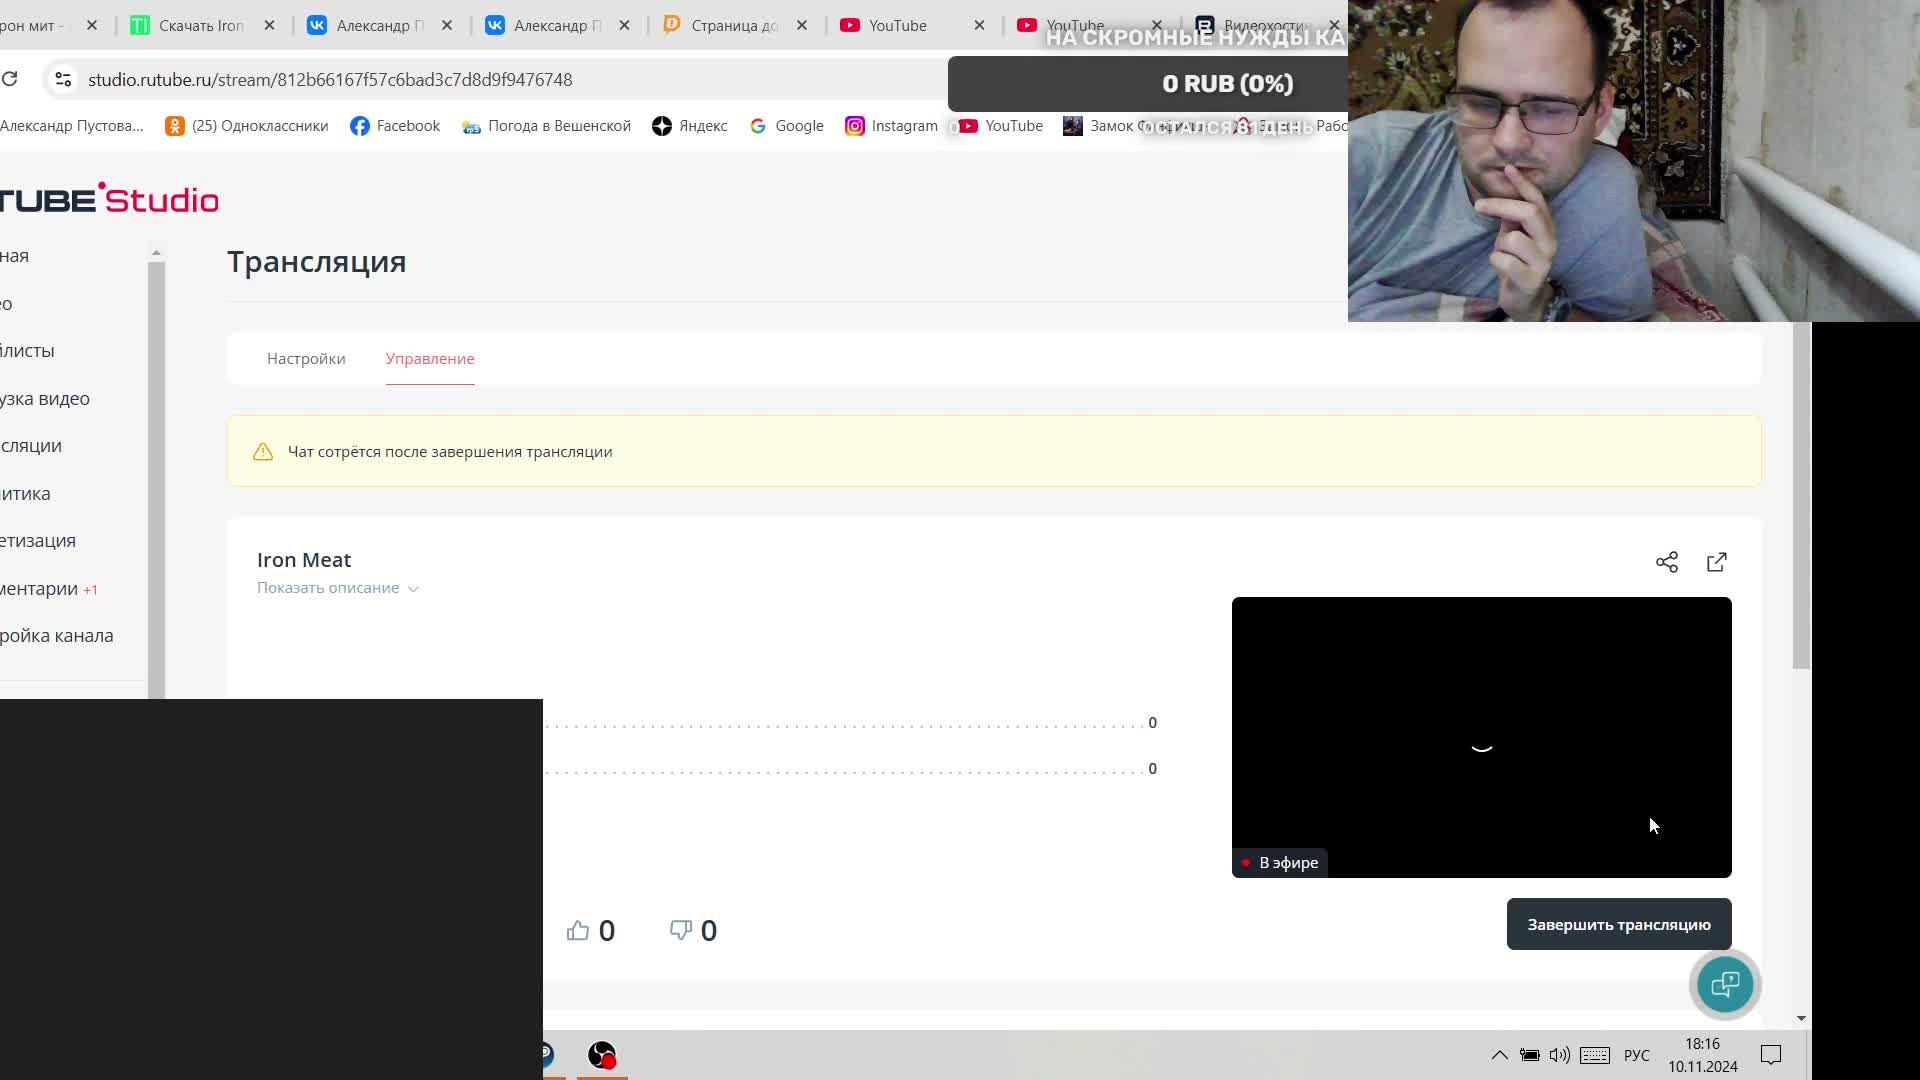Show hidden system tray icons chevron

[1499, 1055]
